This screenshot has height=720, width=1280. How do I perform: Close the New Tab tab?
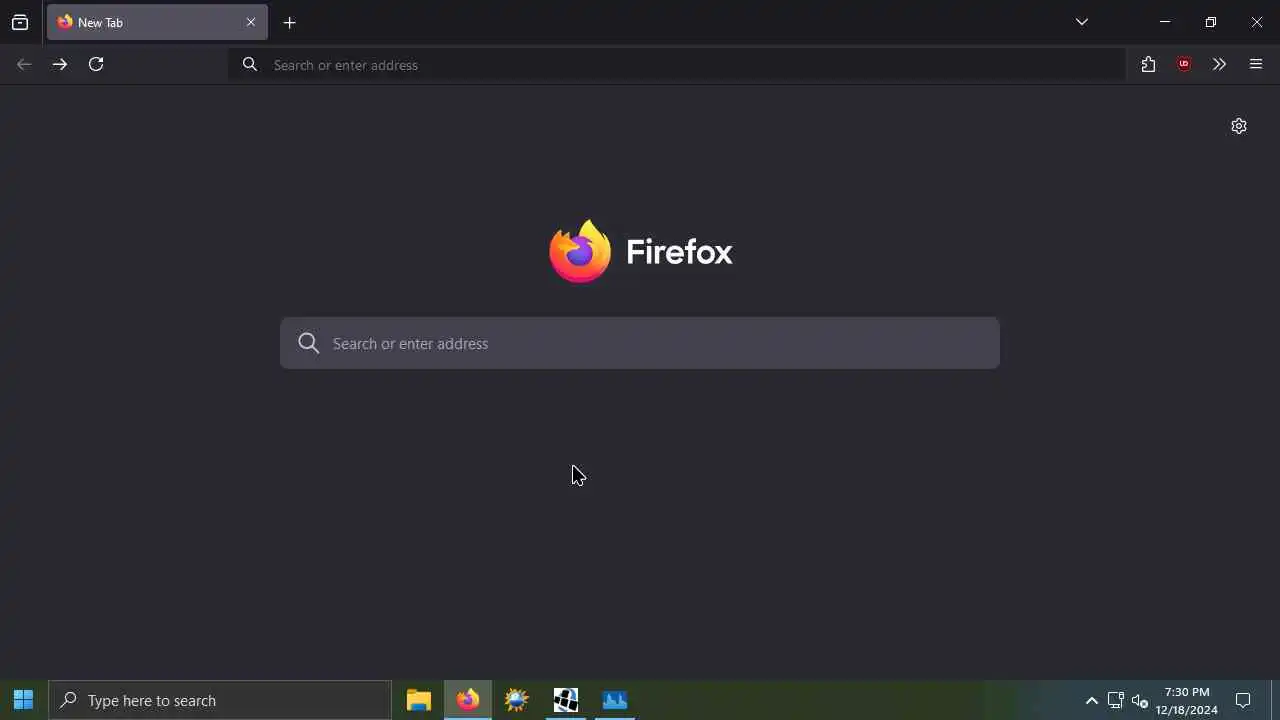coord(251,22)
